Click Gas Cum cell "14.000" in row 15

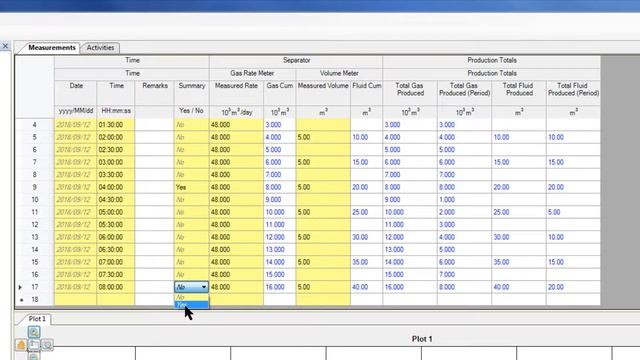pos(280,262)
